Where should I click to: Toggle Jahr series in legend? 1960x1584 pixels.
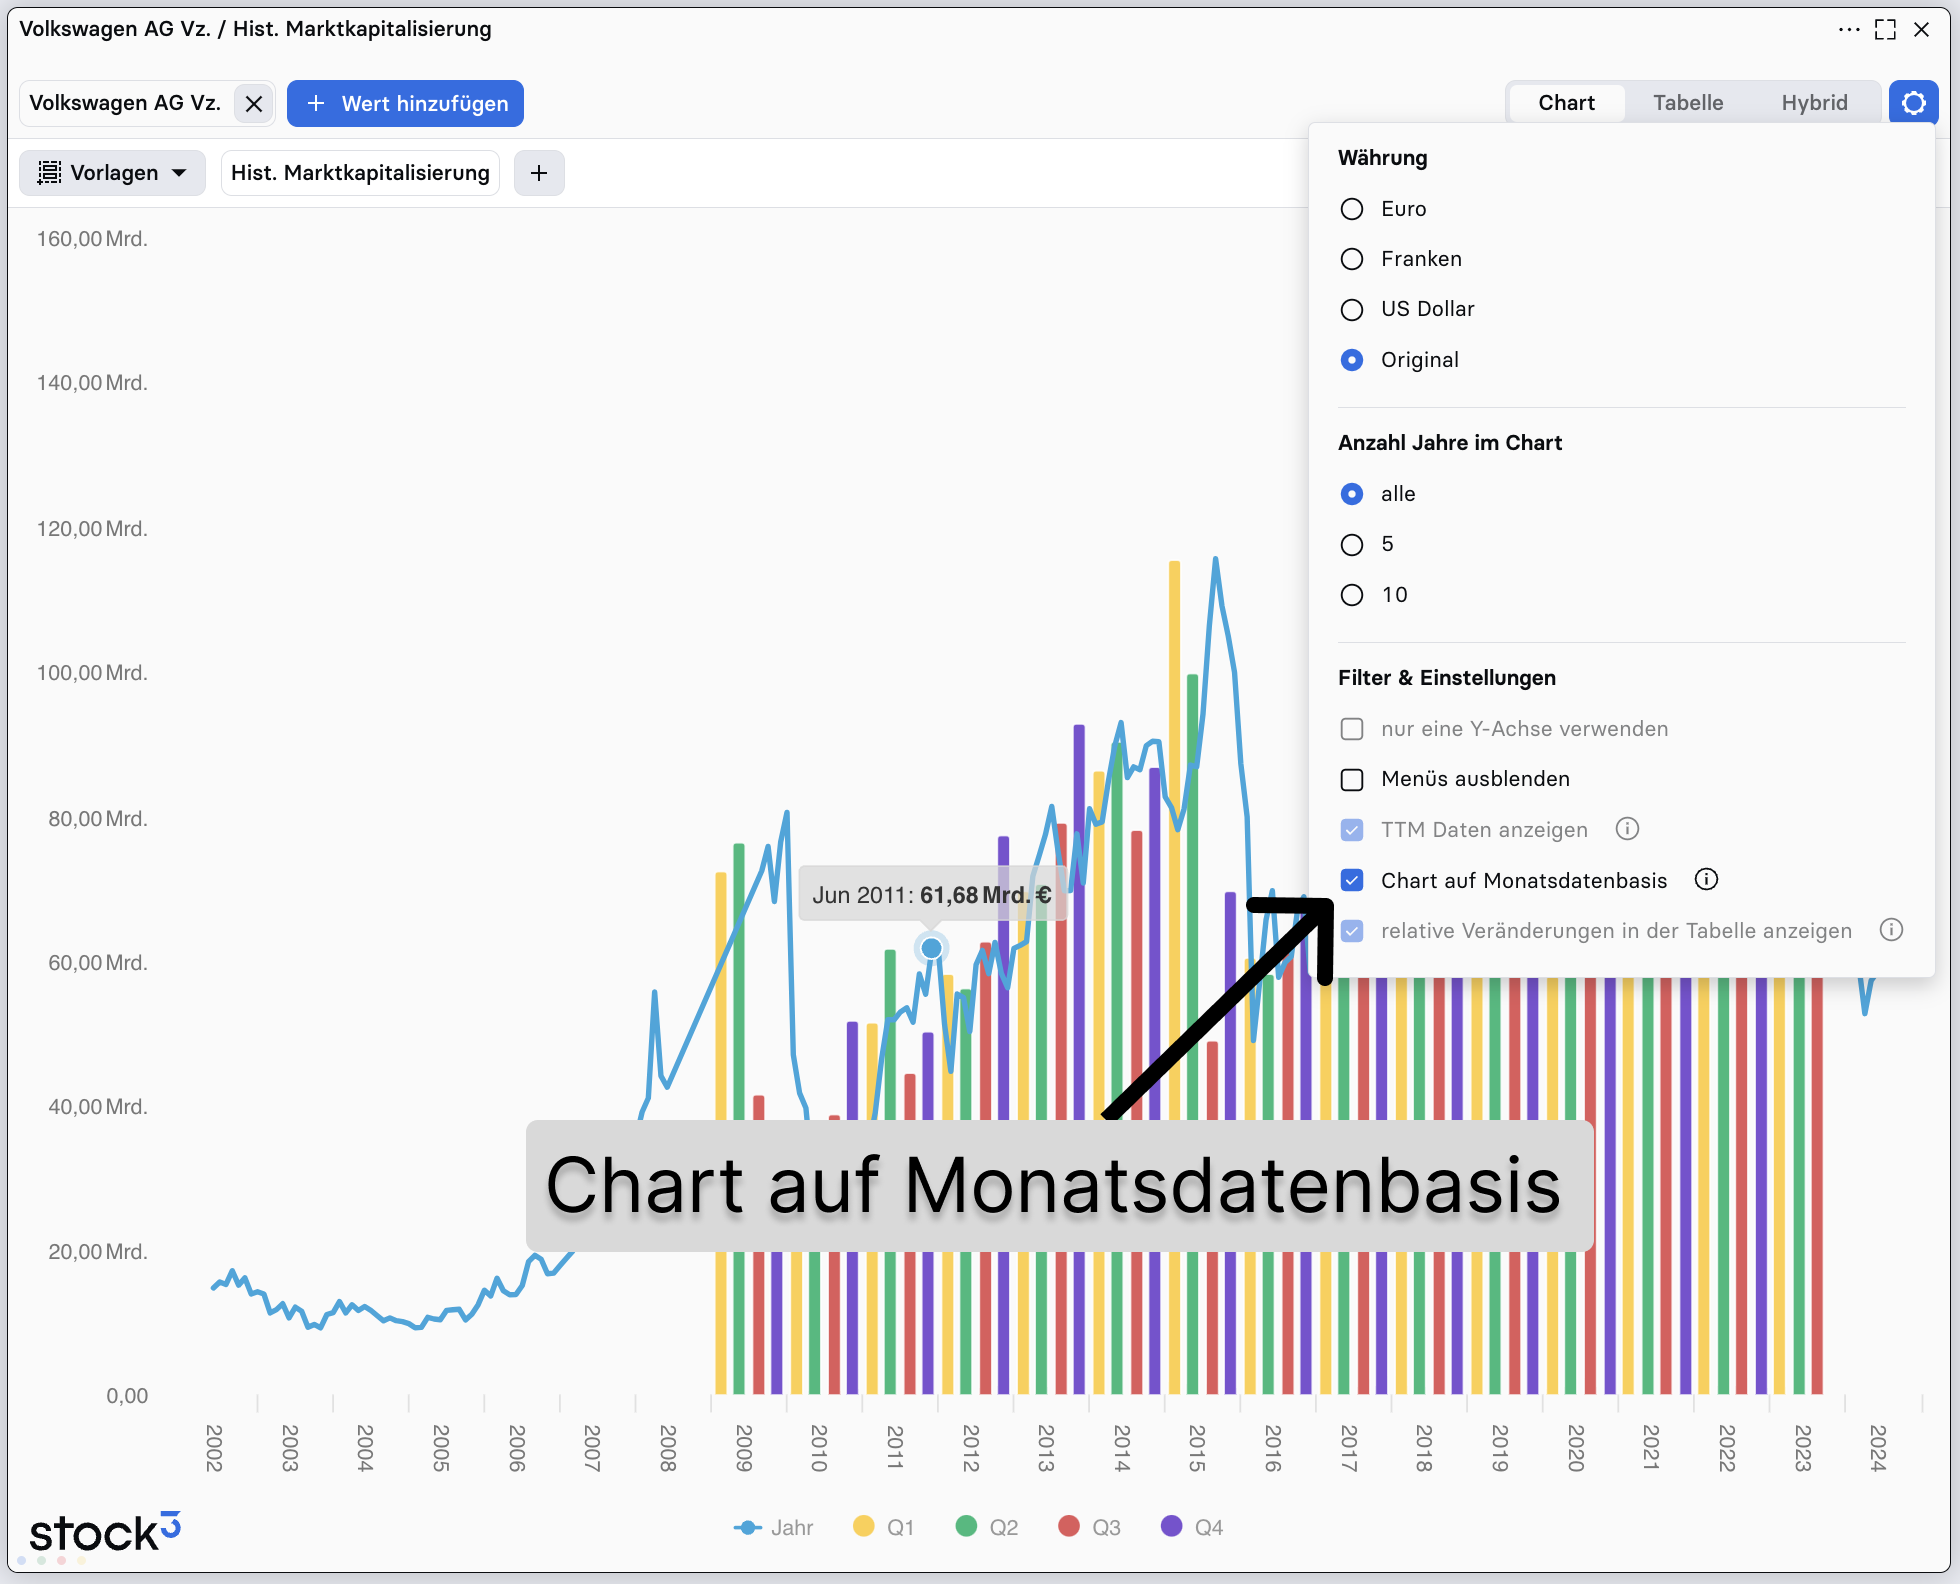click(773, 1527)
